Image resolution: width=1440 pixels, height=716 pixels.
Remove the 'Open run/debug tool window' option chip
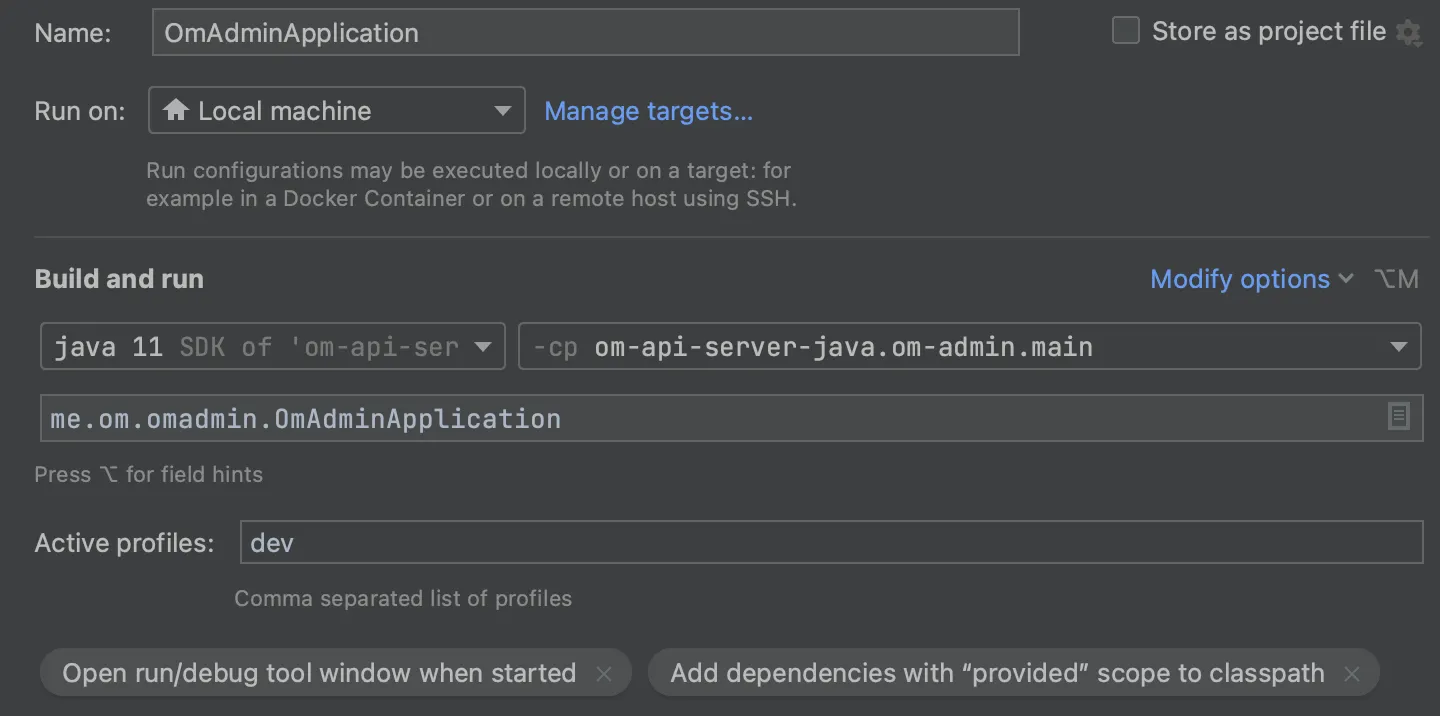[x=604, y=674]
